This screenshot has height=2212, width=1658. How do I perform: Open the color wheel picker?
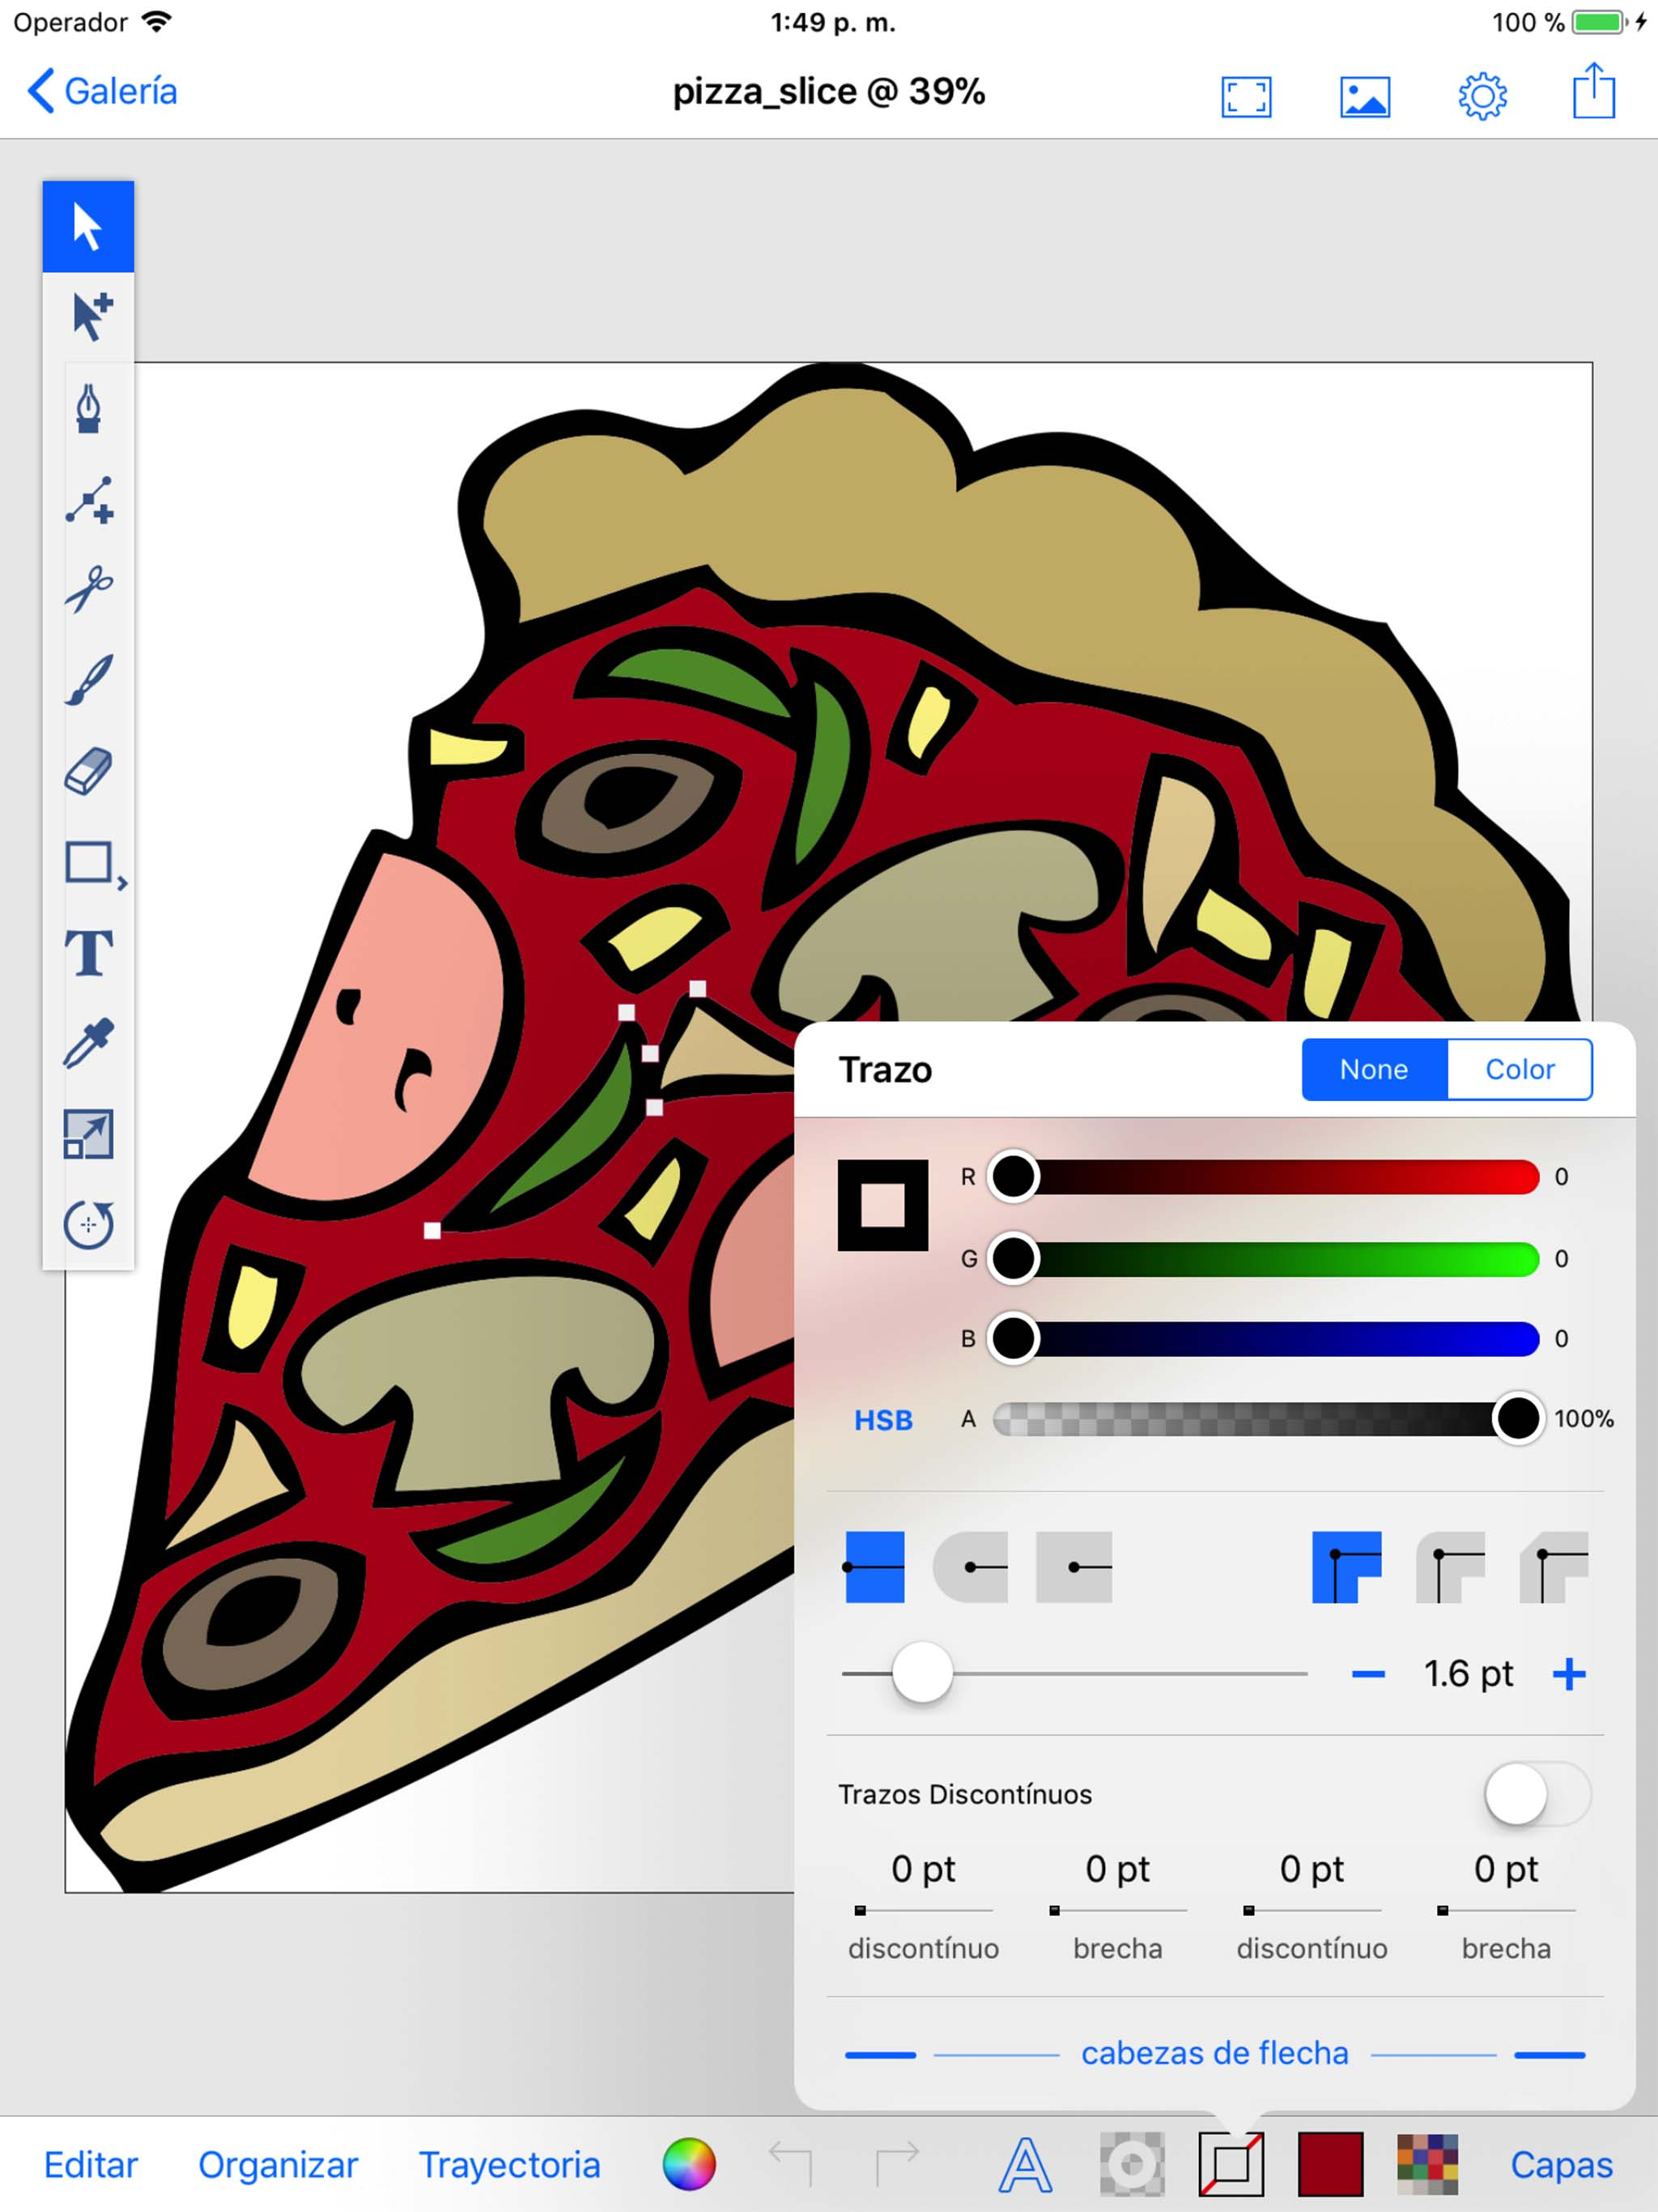[x=689, y=2165]
